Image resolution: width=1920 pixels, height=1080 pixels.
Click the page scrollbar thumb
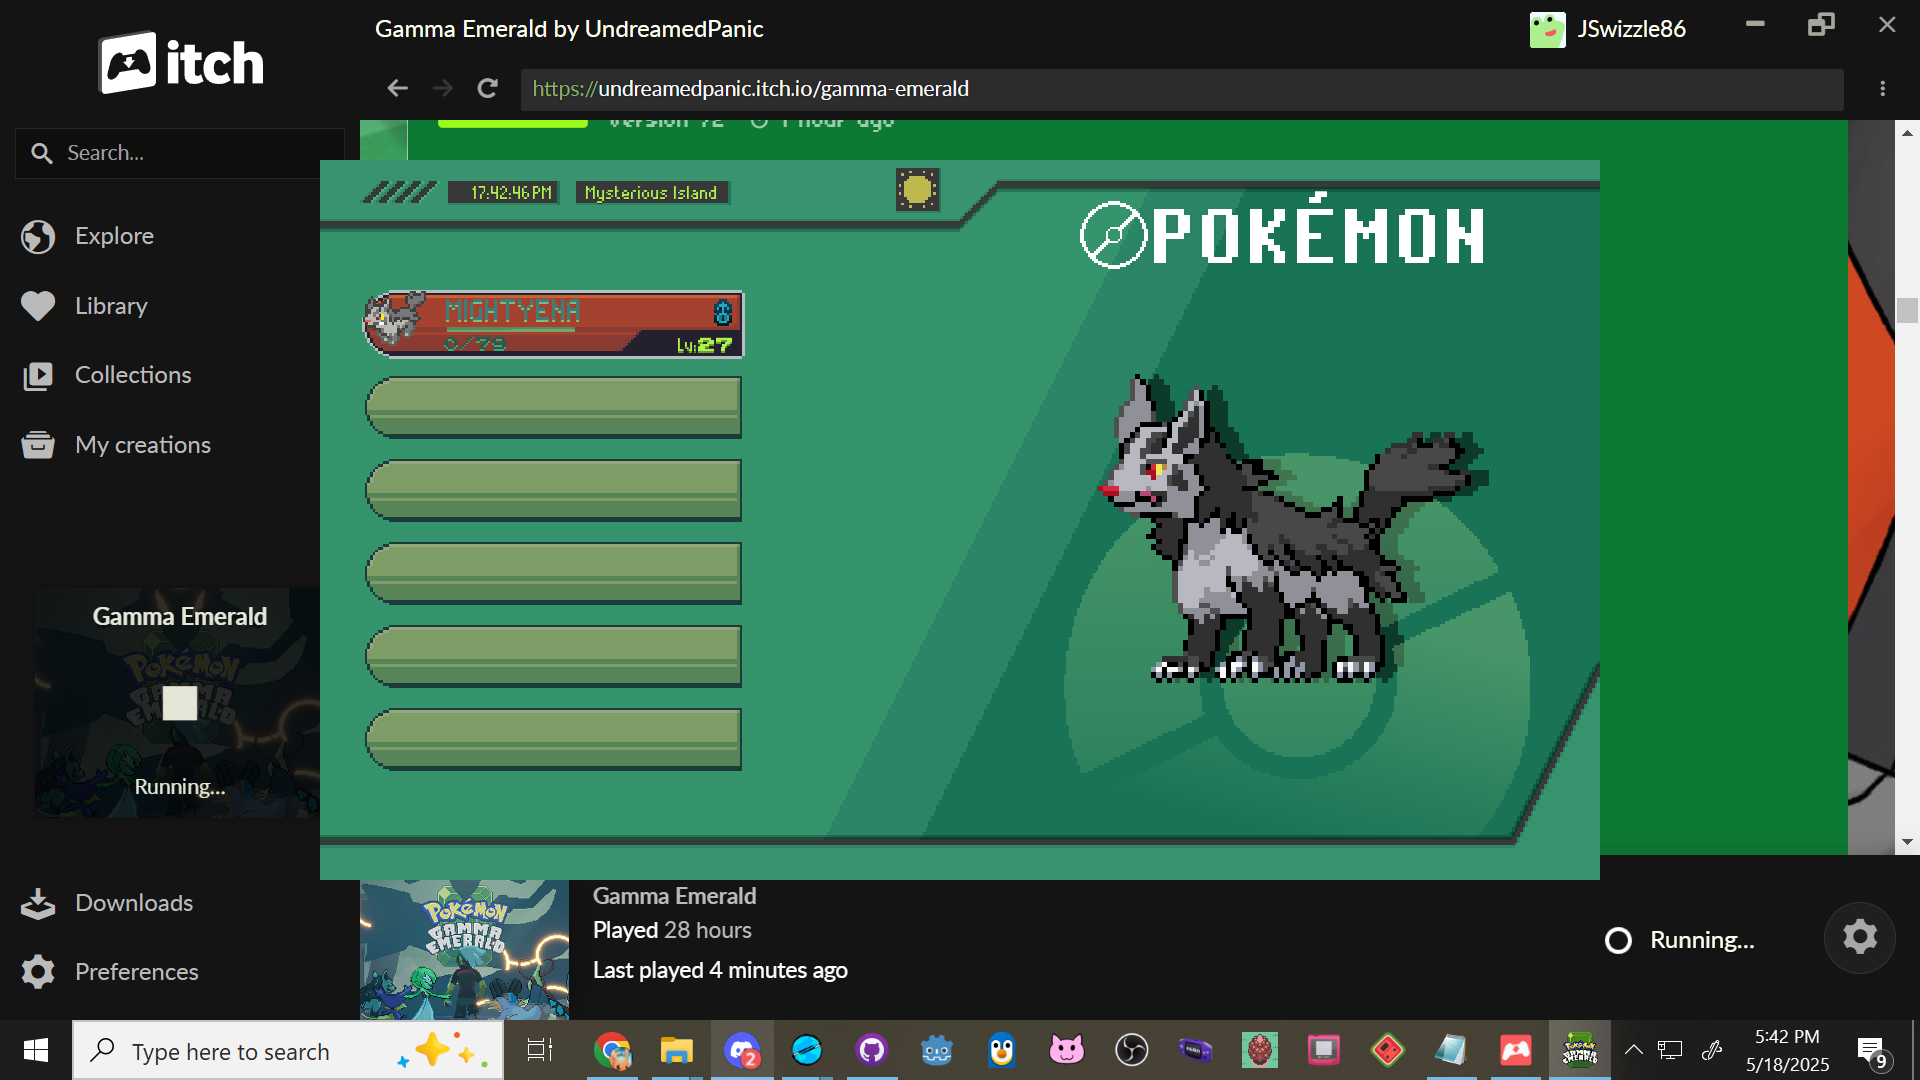[x=1907, y=310]
